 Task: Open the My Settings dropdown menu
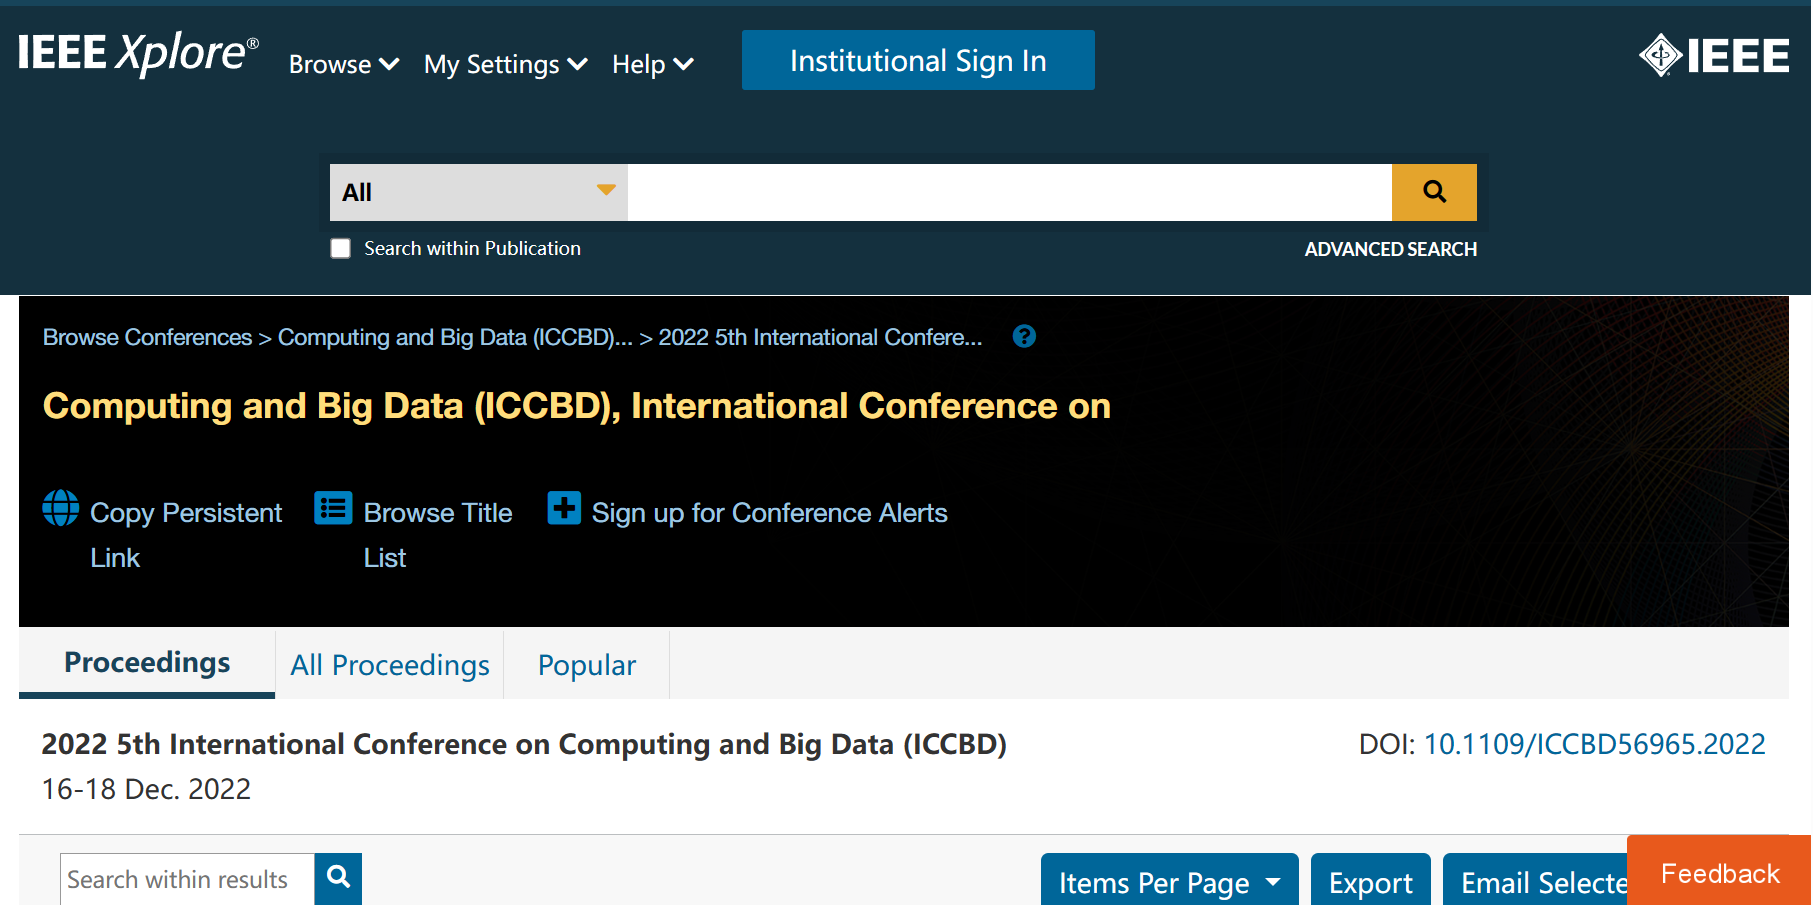505,64
